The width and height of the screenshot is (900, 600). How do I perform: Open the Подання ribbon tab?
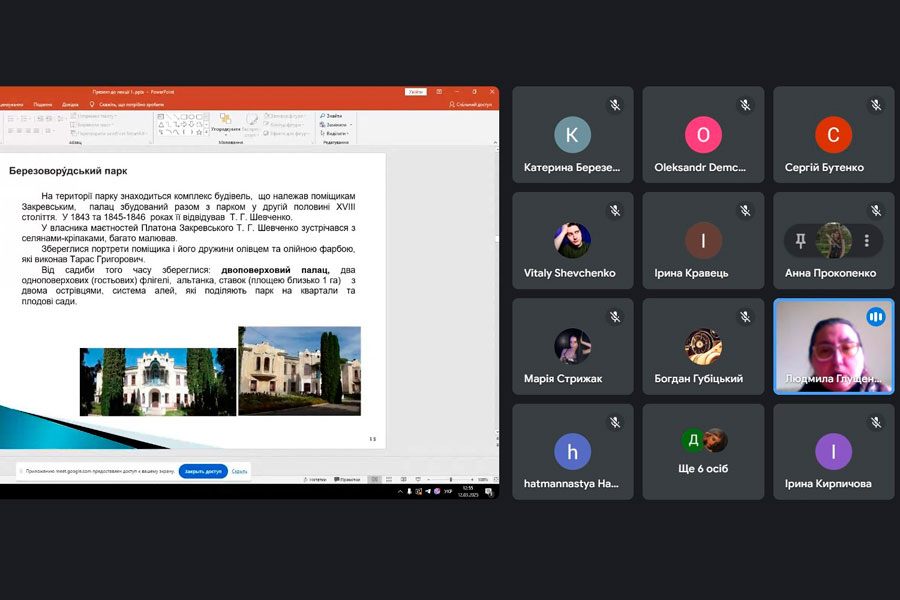coord(43,104)
